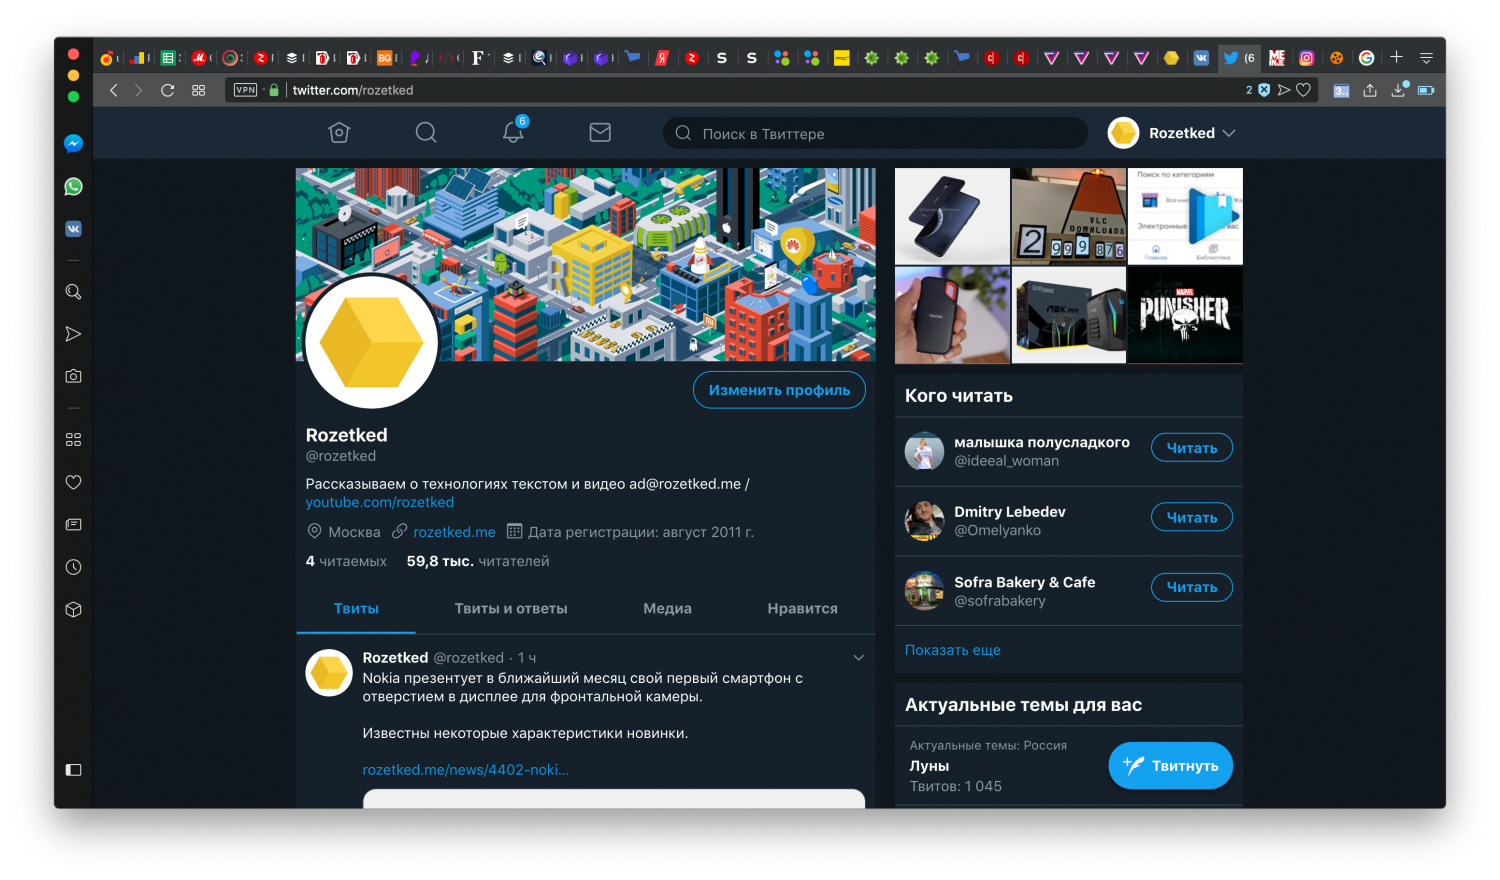Switch to the Instagram tab
This screenshot has width=1500, height=880.
[x=1306, y=58]
